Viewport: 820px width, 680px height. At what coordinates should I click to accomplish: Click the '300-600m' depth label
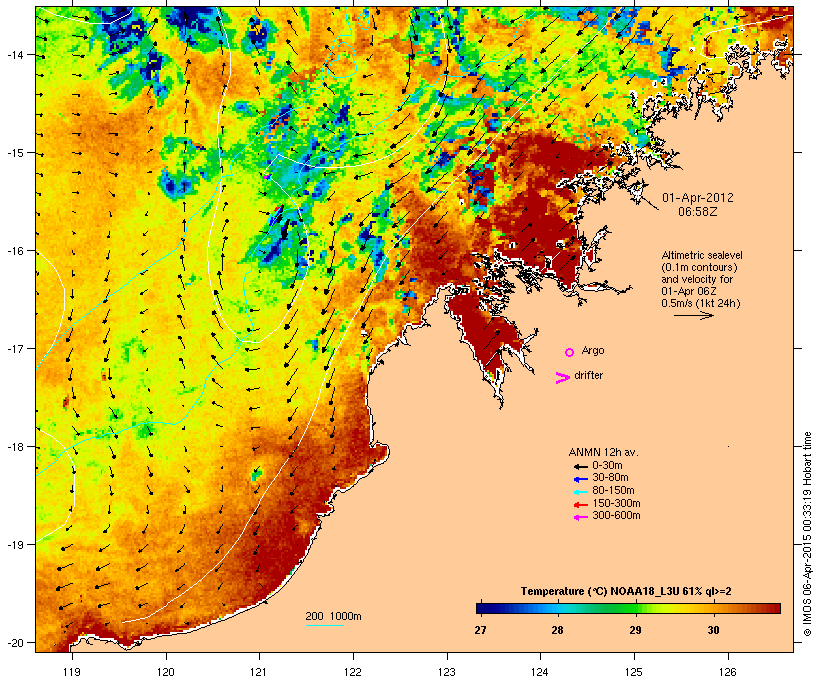(x=616, y=516)
